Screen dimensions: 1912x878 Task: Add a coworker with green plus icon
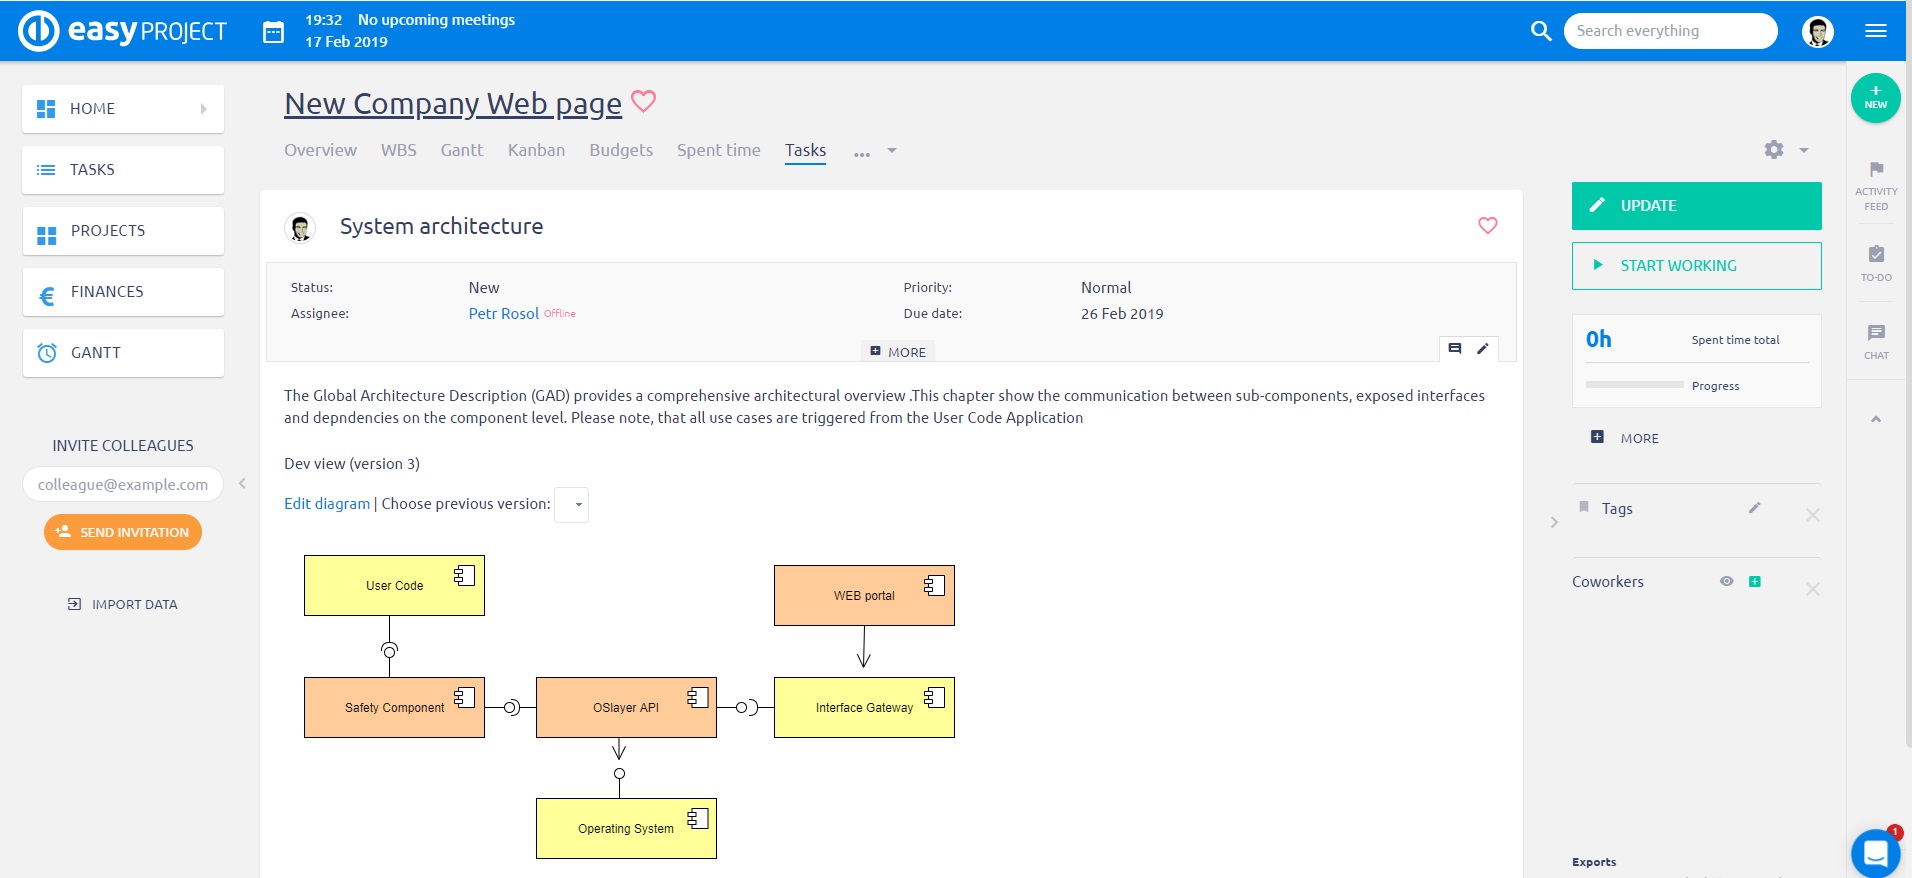coord(1754,581)
